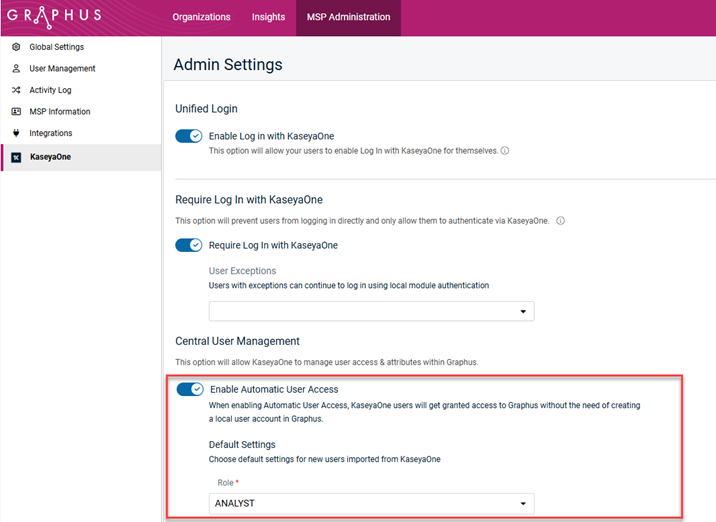The width and height of the screenshot is (716, 522).
Task: Click the Role required field label
Action: pyautogui.click(x=228, y=483)
